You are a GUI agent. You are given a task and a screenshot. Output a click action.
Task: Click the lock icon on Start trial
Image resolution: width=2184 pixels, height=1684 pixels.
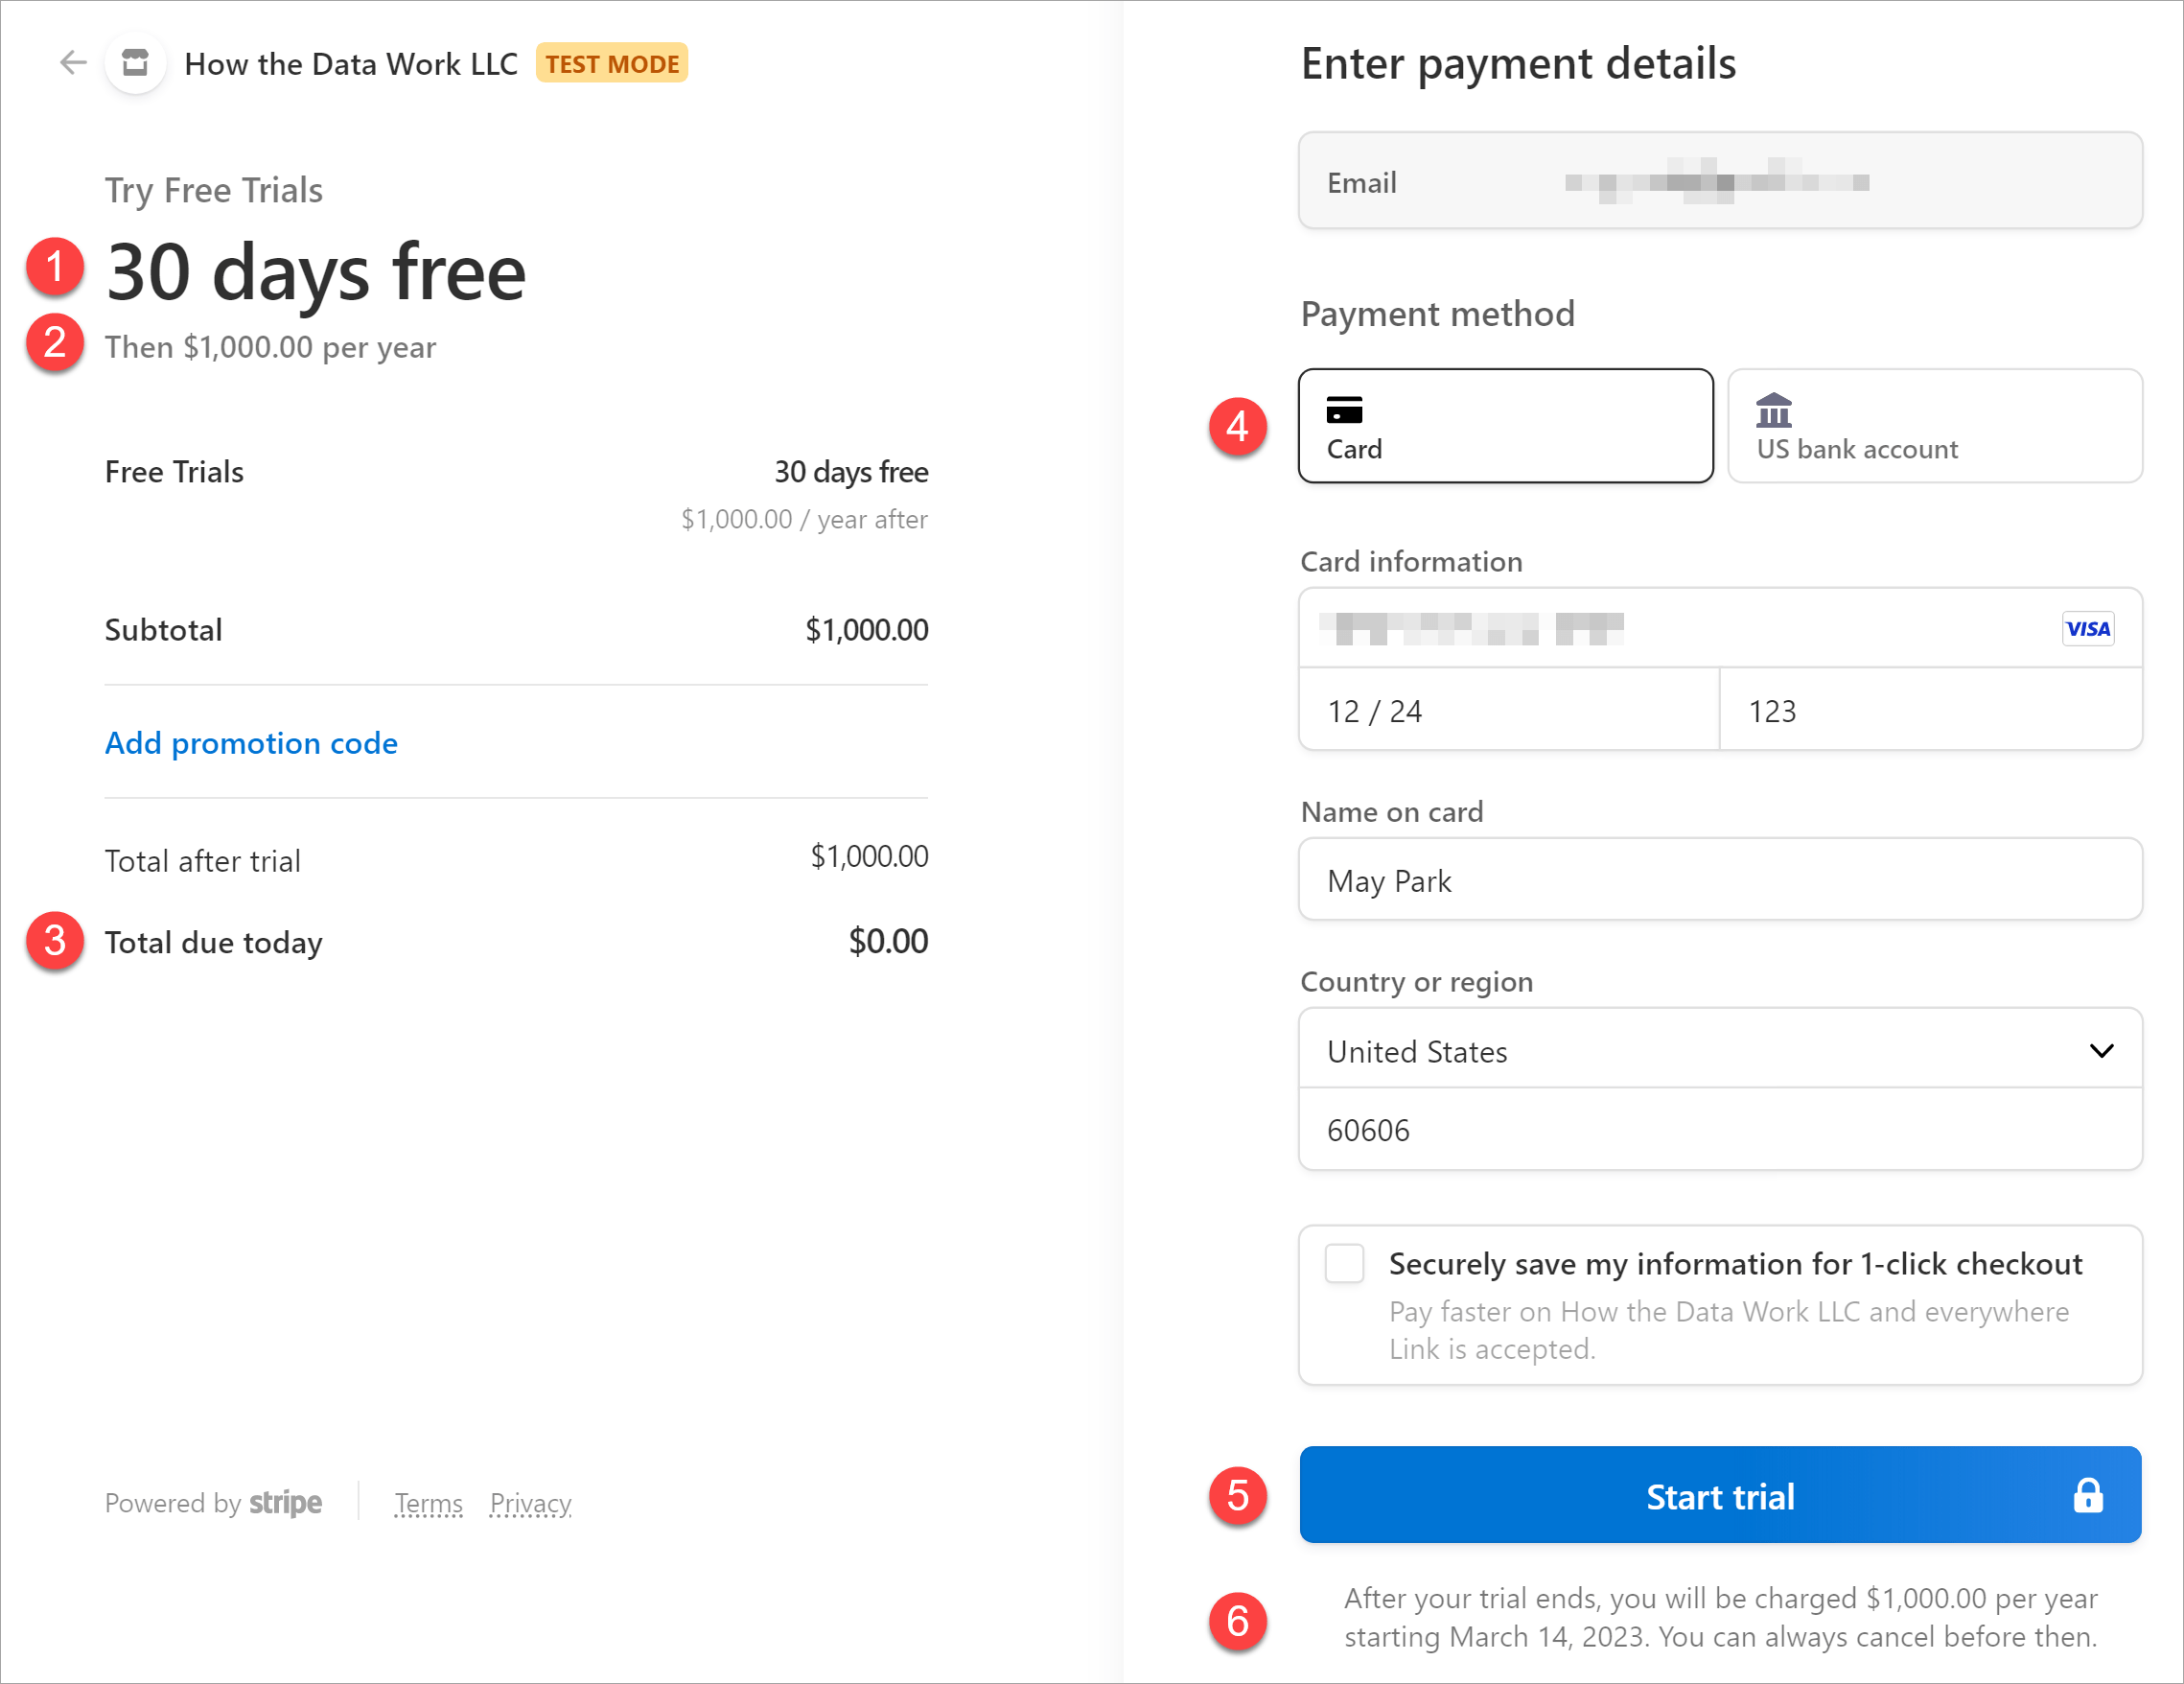[x=2087, y=1496]
